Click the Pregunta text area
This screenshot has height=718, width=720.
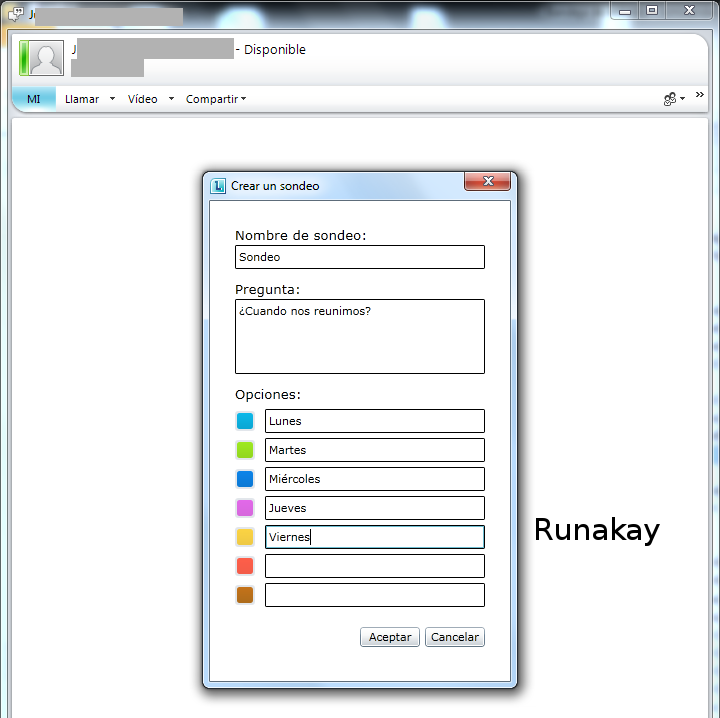pos(360,337)
